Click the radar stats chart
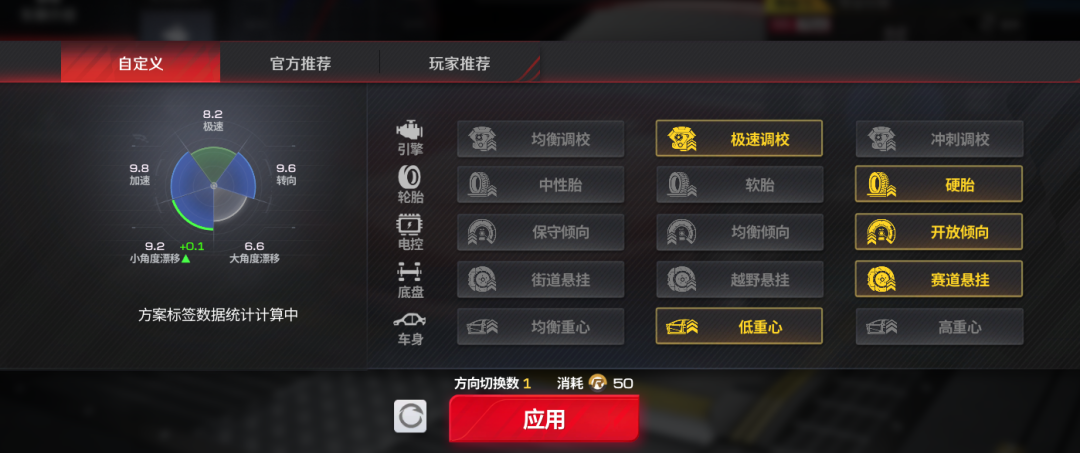This screenshot has width=1080, height=453. point(214,187)
